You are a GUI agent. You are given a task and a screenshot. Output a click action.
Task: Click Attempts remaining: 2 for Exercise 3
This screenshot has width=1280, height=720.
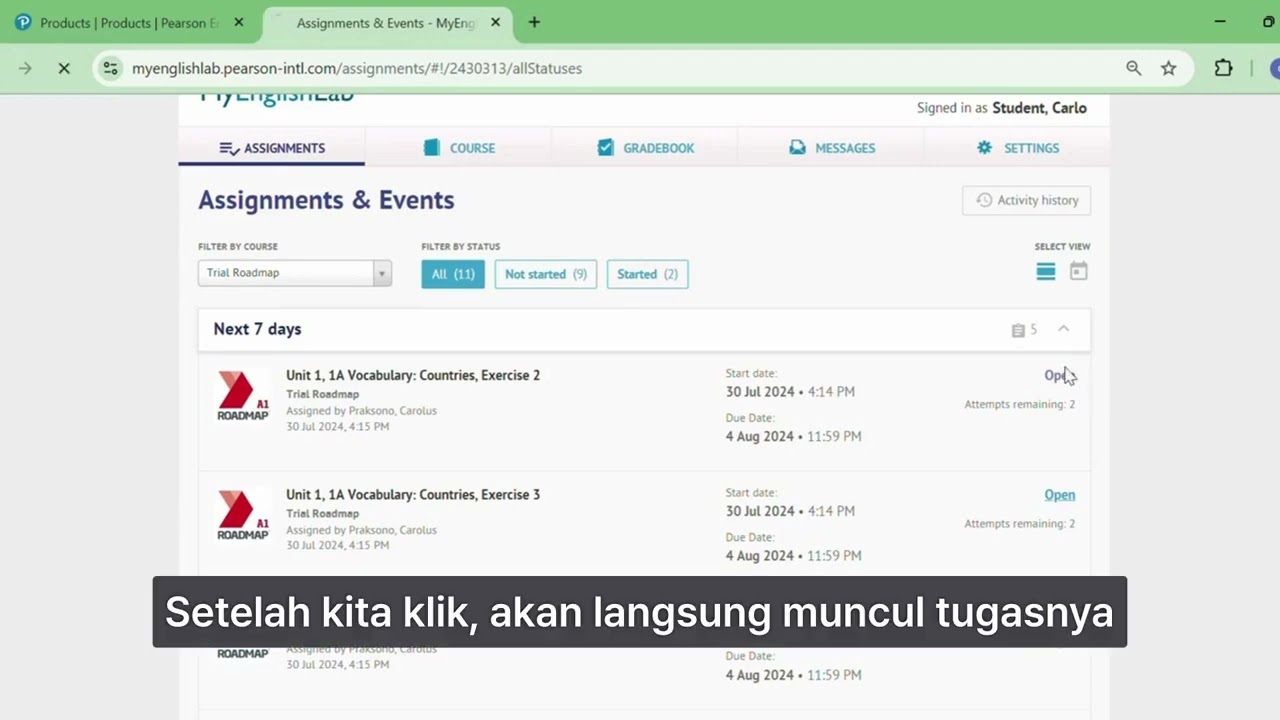click(1020, 524)
